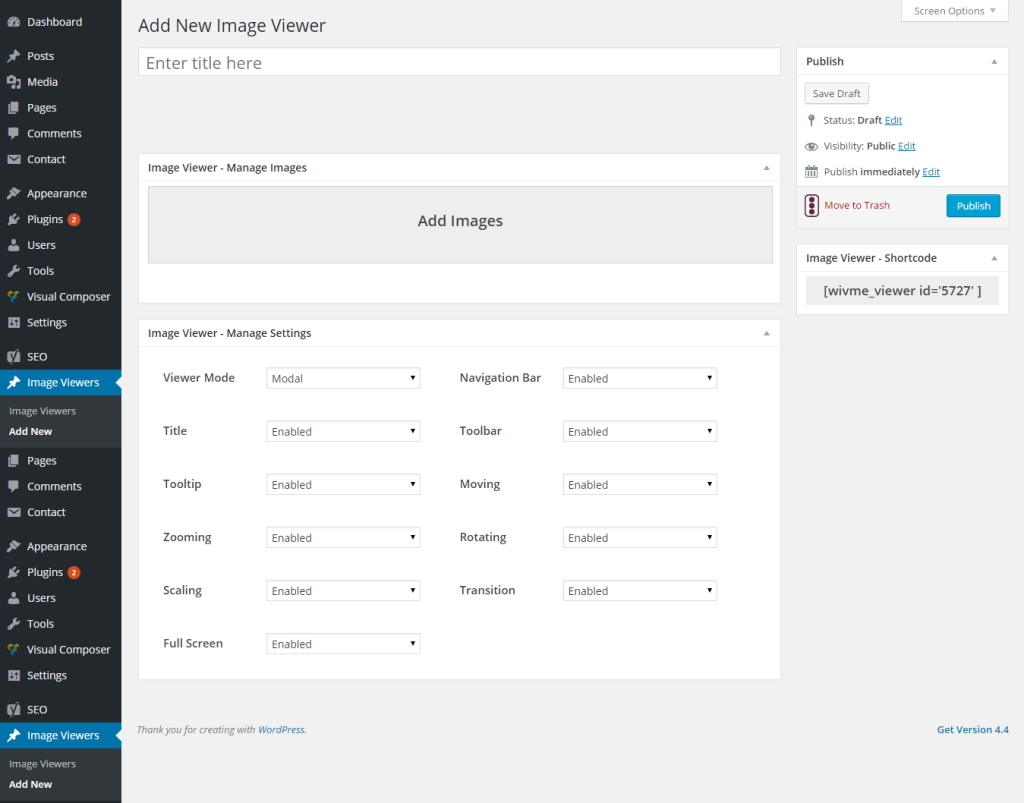Click the Dashboard home icon

click(x=14, y=21)
